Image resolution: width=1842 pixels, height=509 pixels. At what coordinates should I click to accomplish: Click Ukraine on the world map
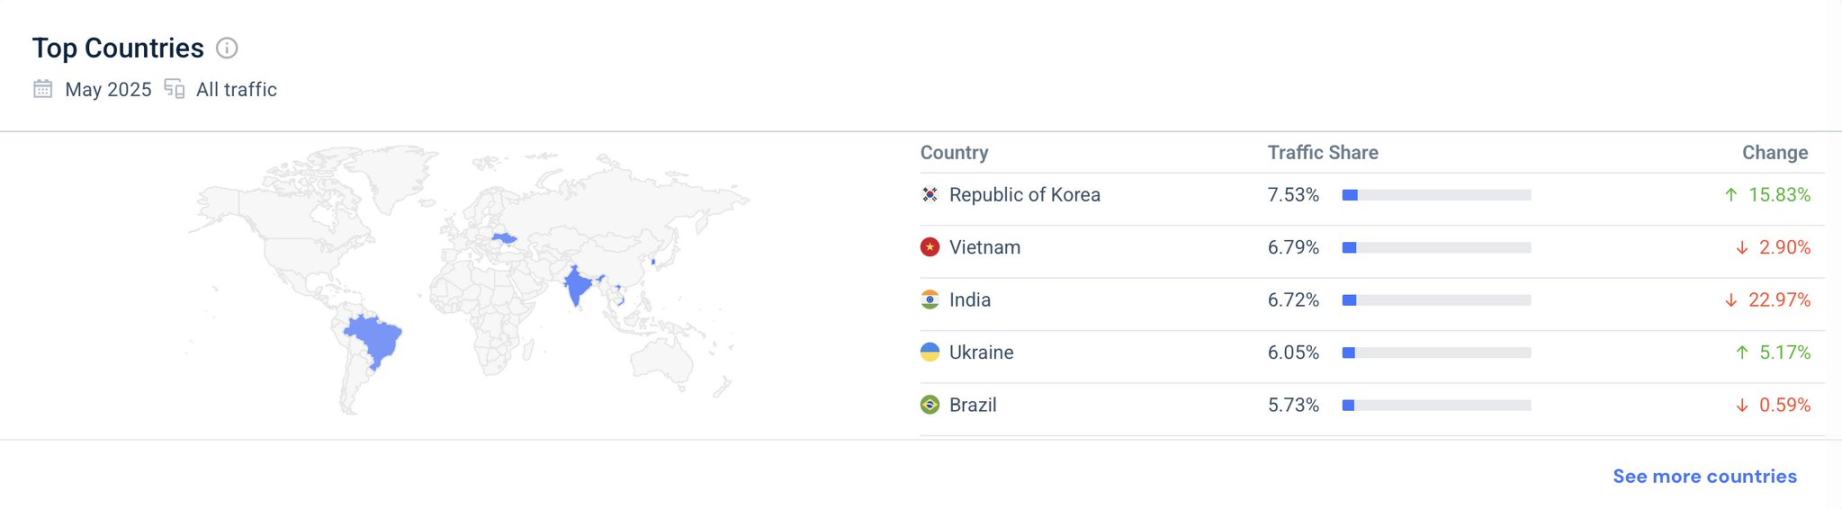pyautogui.click(x=505, y=238)
